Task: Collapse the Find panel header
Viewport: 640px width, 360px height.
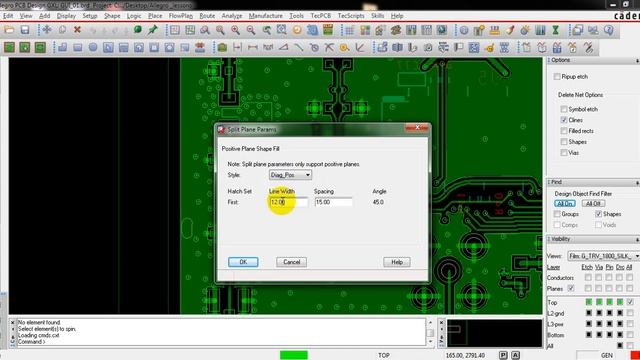Action: pyautogui.click(x=593, y=182)
